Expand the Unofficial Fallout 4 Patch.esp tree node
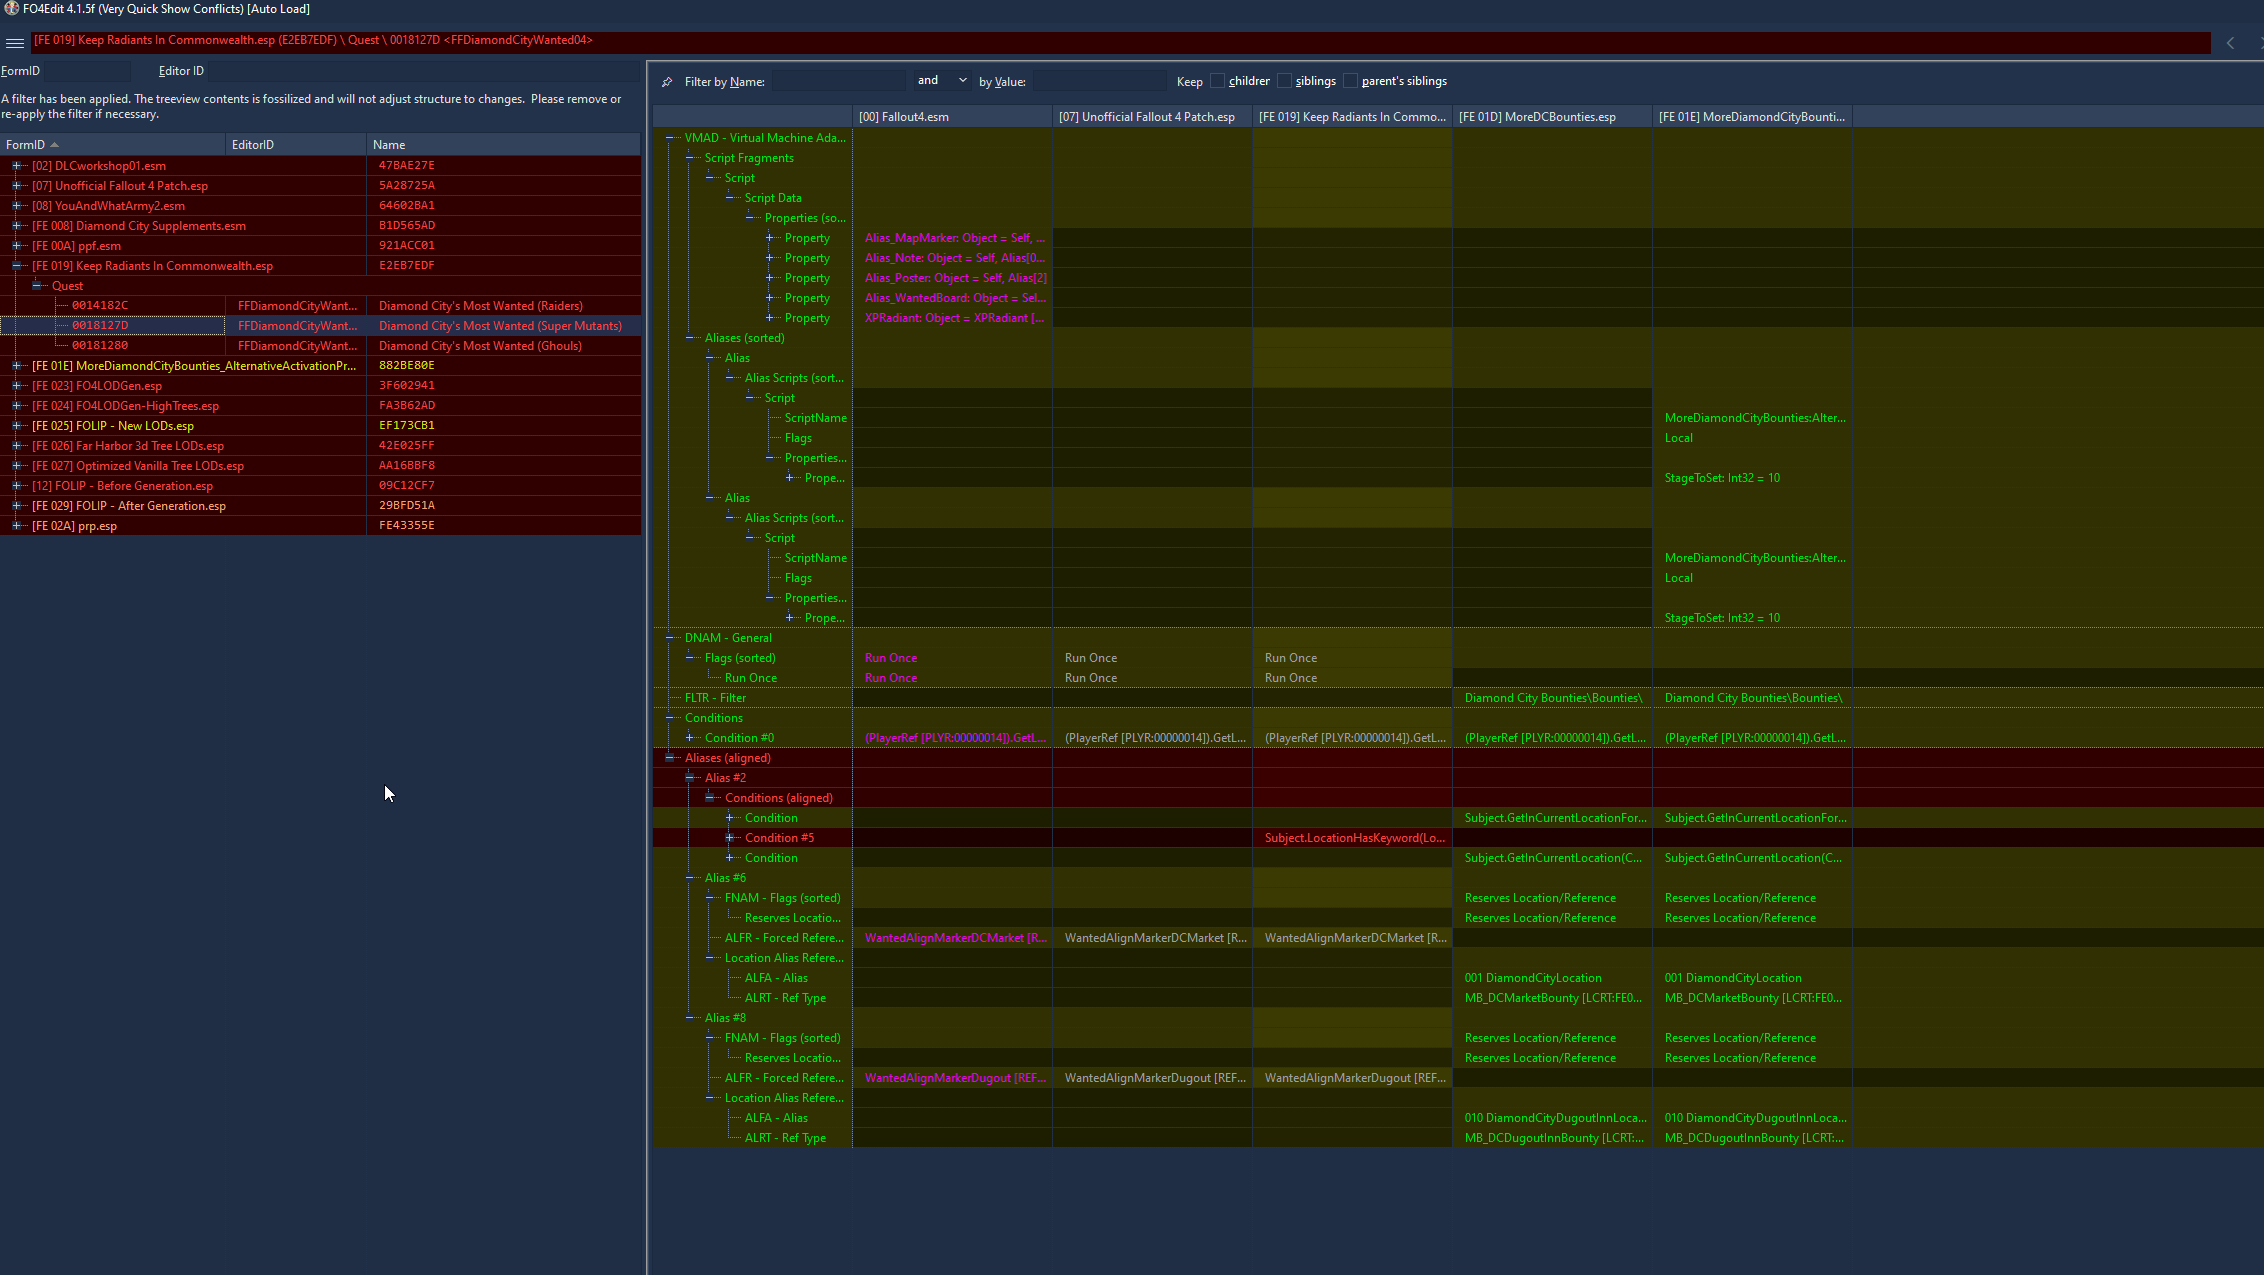 click(x=16, y=186)
